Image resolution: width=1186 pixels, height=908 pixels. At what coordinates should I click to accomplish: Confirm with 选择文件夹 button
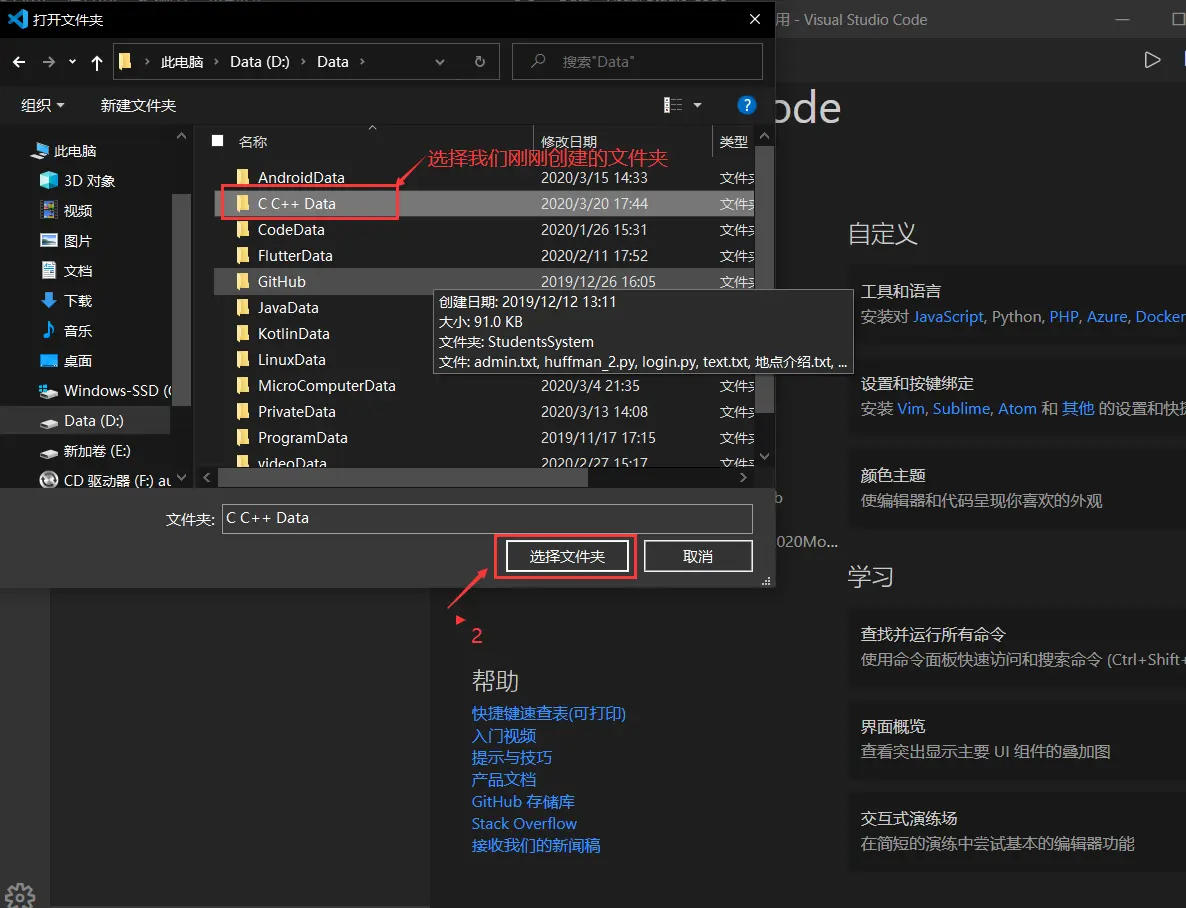click(567, 557)
